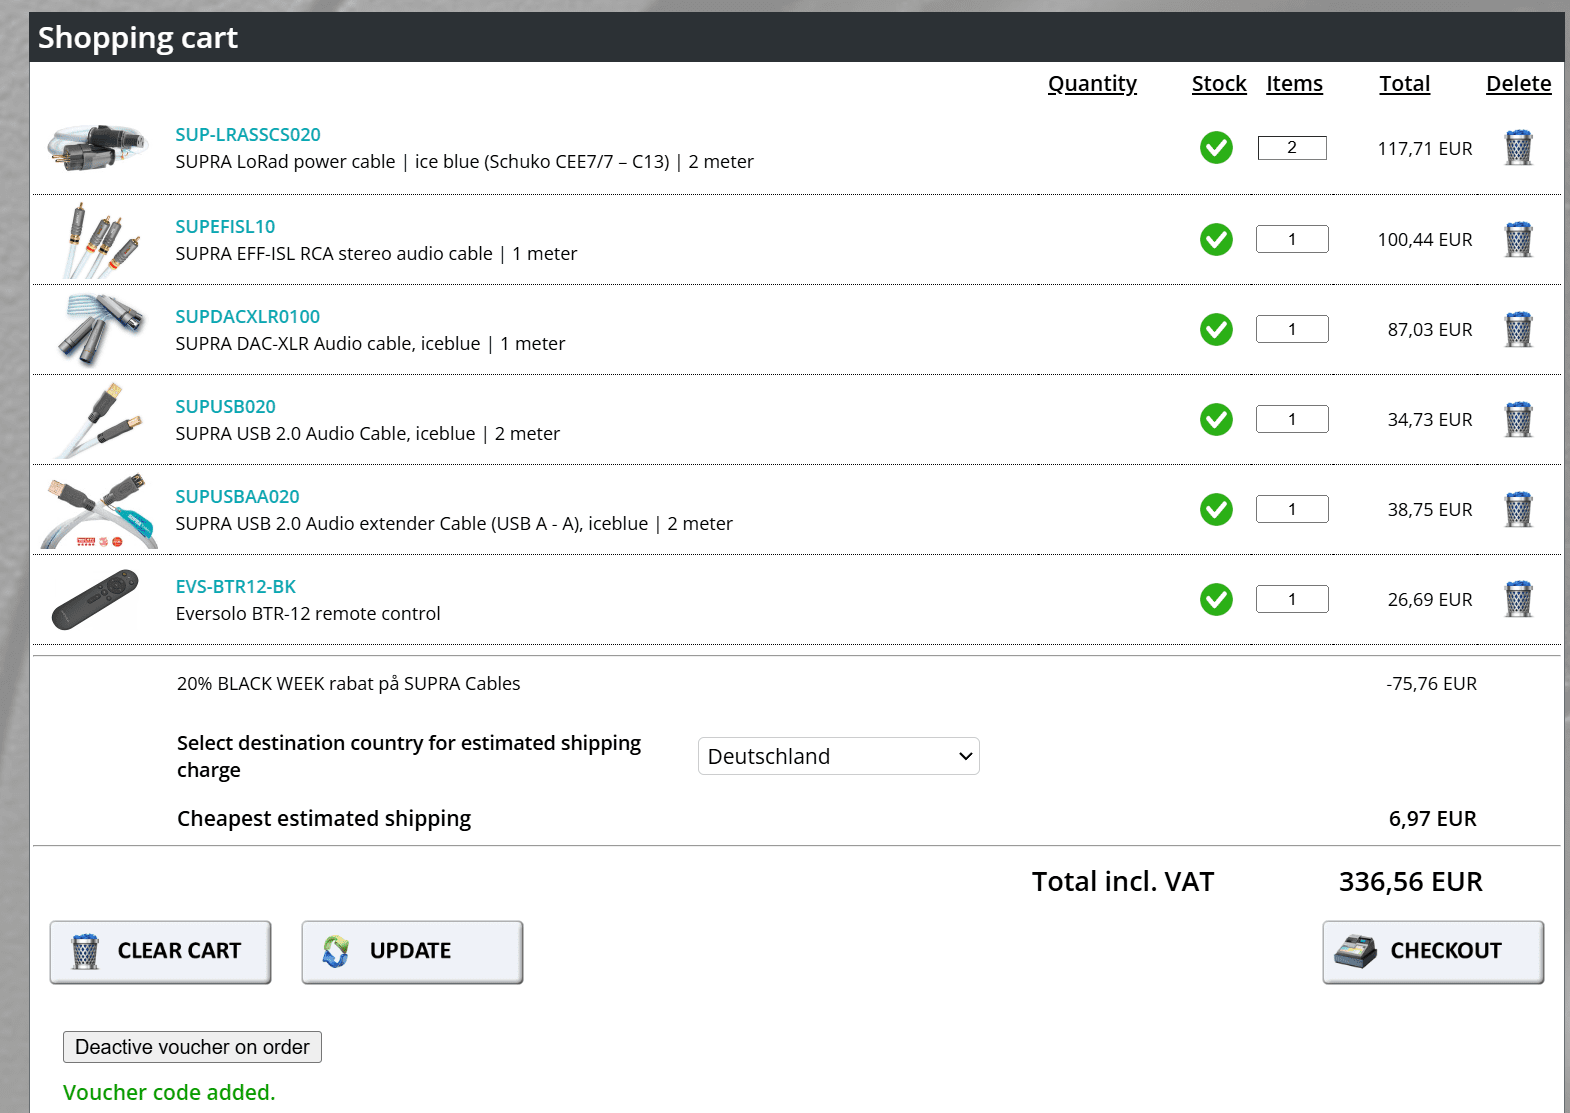Select the 87,03 EUR line total
This screenshot has width=1570, height=1113.
(x=1430, y=330)
